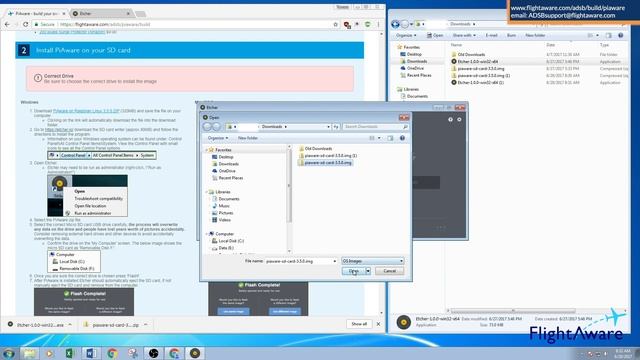Viewport: 640px width, 360px height.
Task: Click New folder in Explorer toolbar
Action: click(535, 36)
